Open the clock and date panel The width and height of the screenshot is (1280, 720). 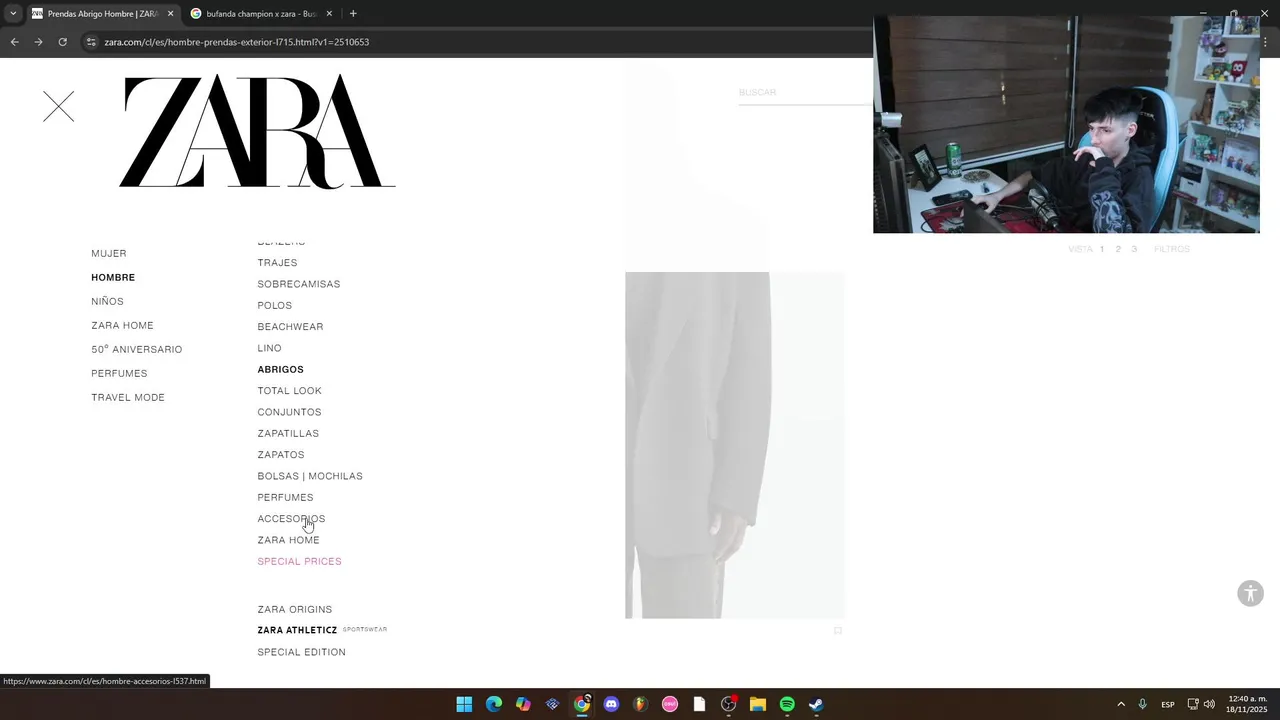[x=1247, y=704]
